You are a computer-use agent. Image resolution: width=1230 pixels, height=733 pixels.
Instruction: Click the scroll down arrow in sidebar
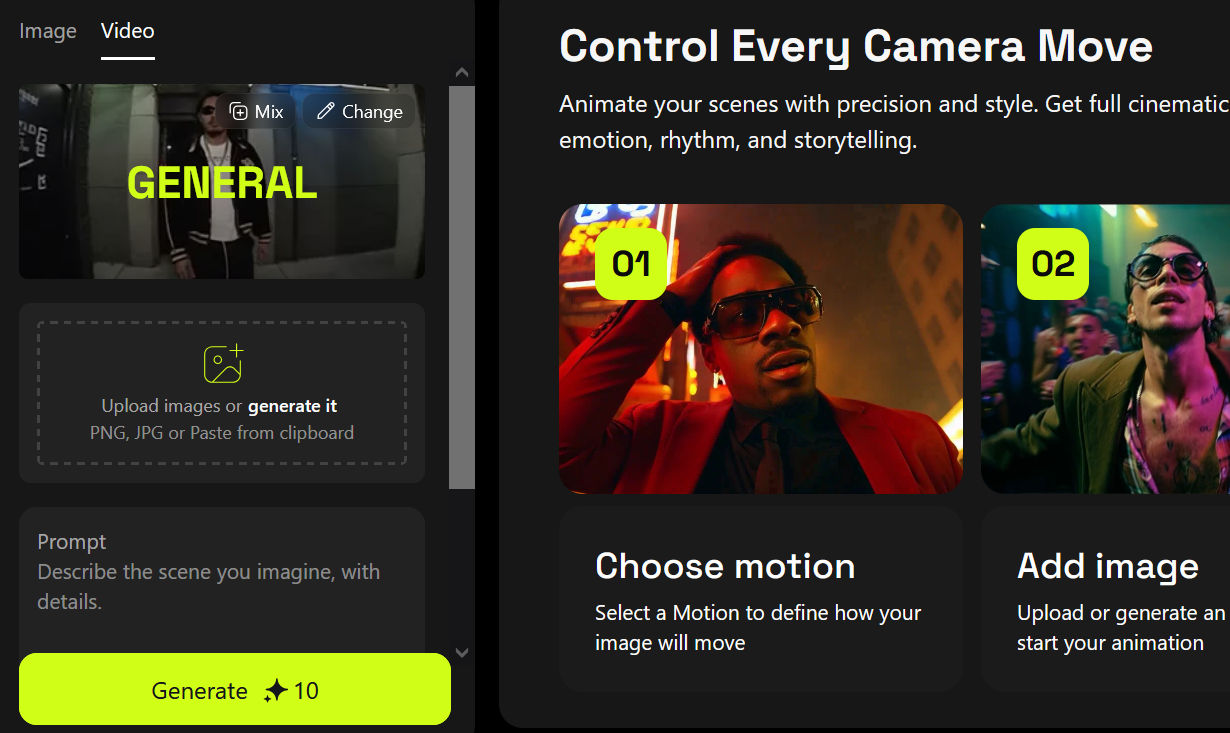pos(462,652)
